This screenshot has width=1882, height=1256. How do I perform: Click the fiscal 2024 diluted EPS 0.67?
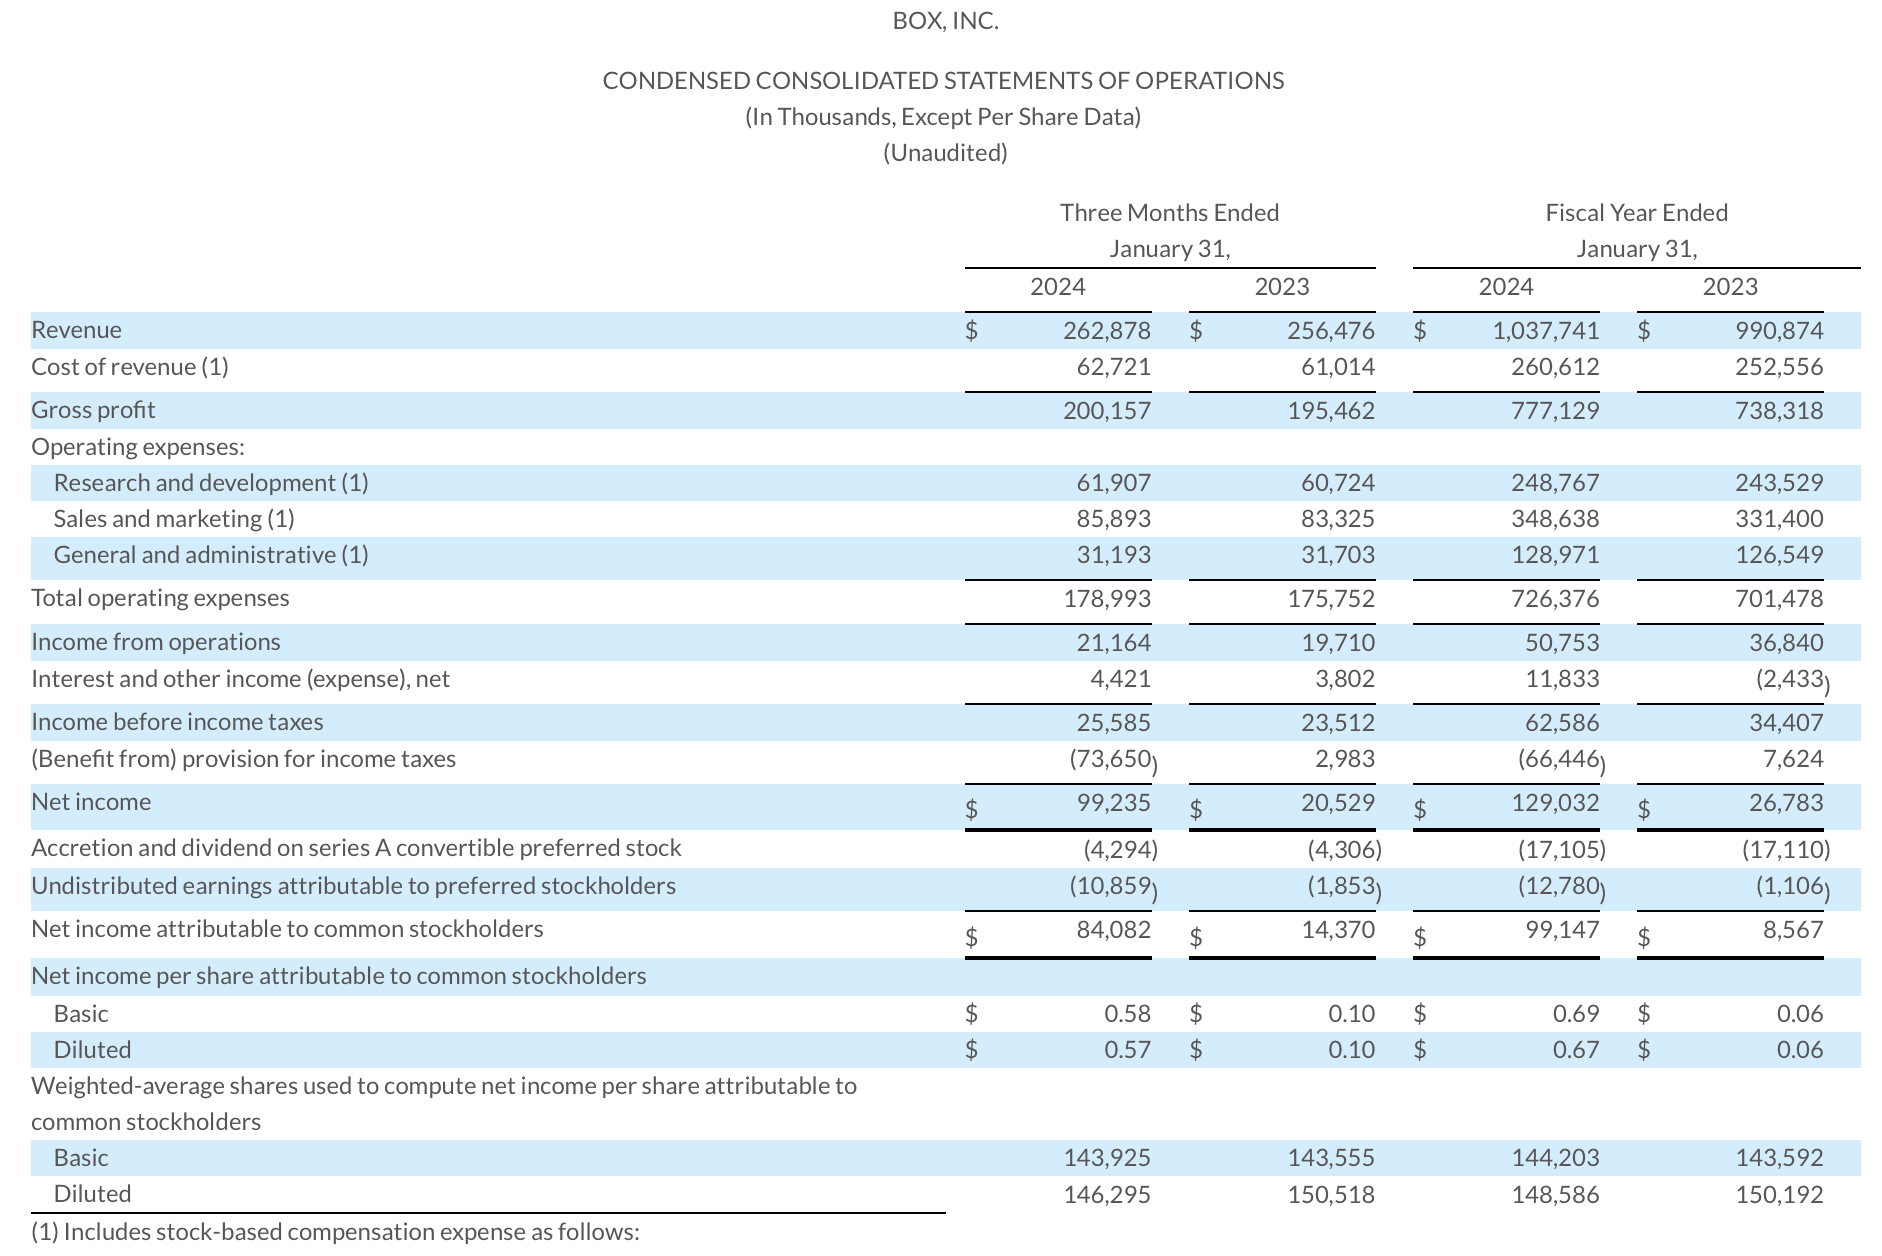[x=1576, y=1050]
